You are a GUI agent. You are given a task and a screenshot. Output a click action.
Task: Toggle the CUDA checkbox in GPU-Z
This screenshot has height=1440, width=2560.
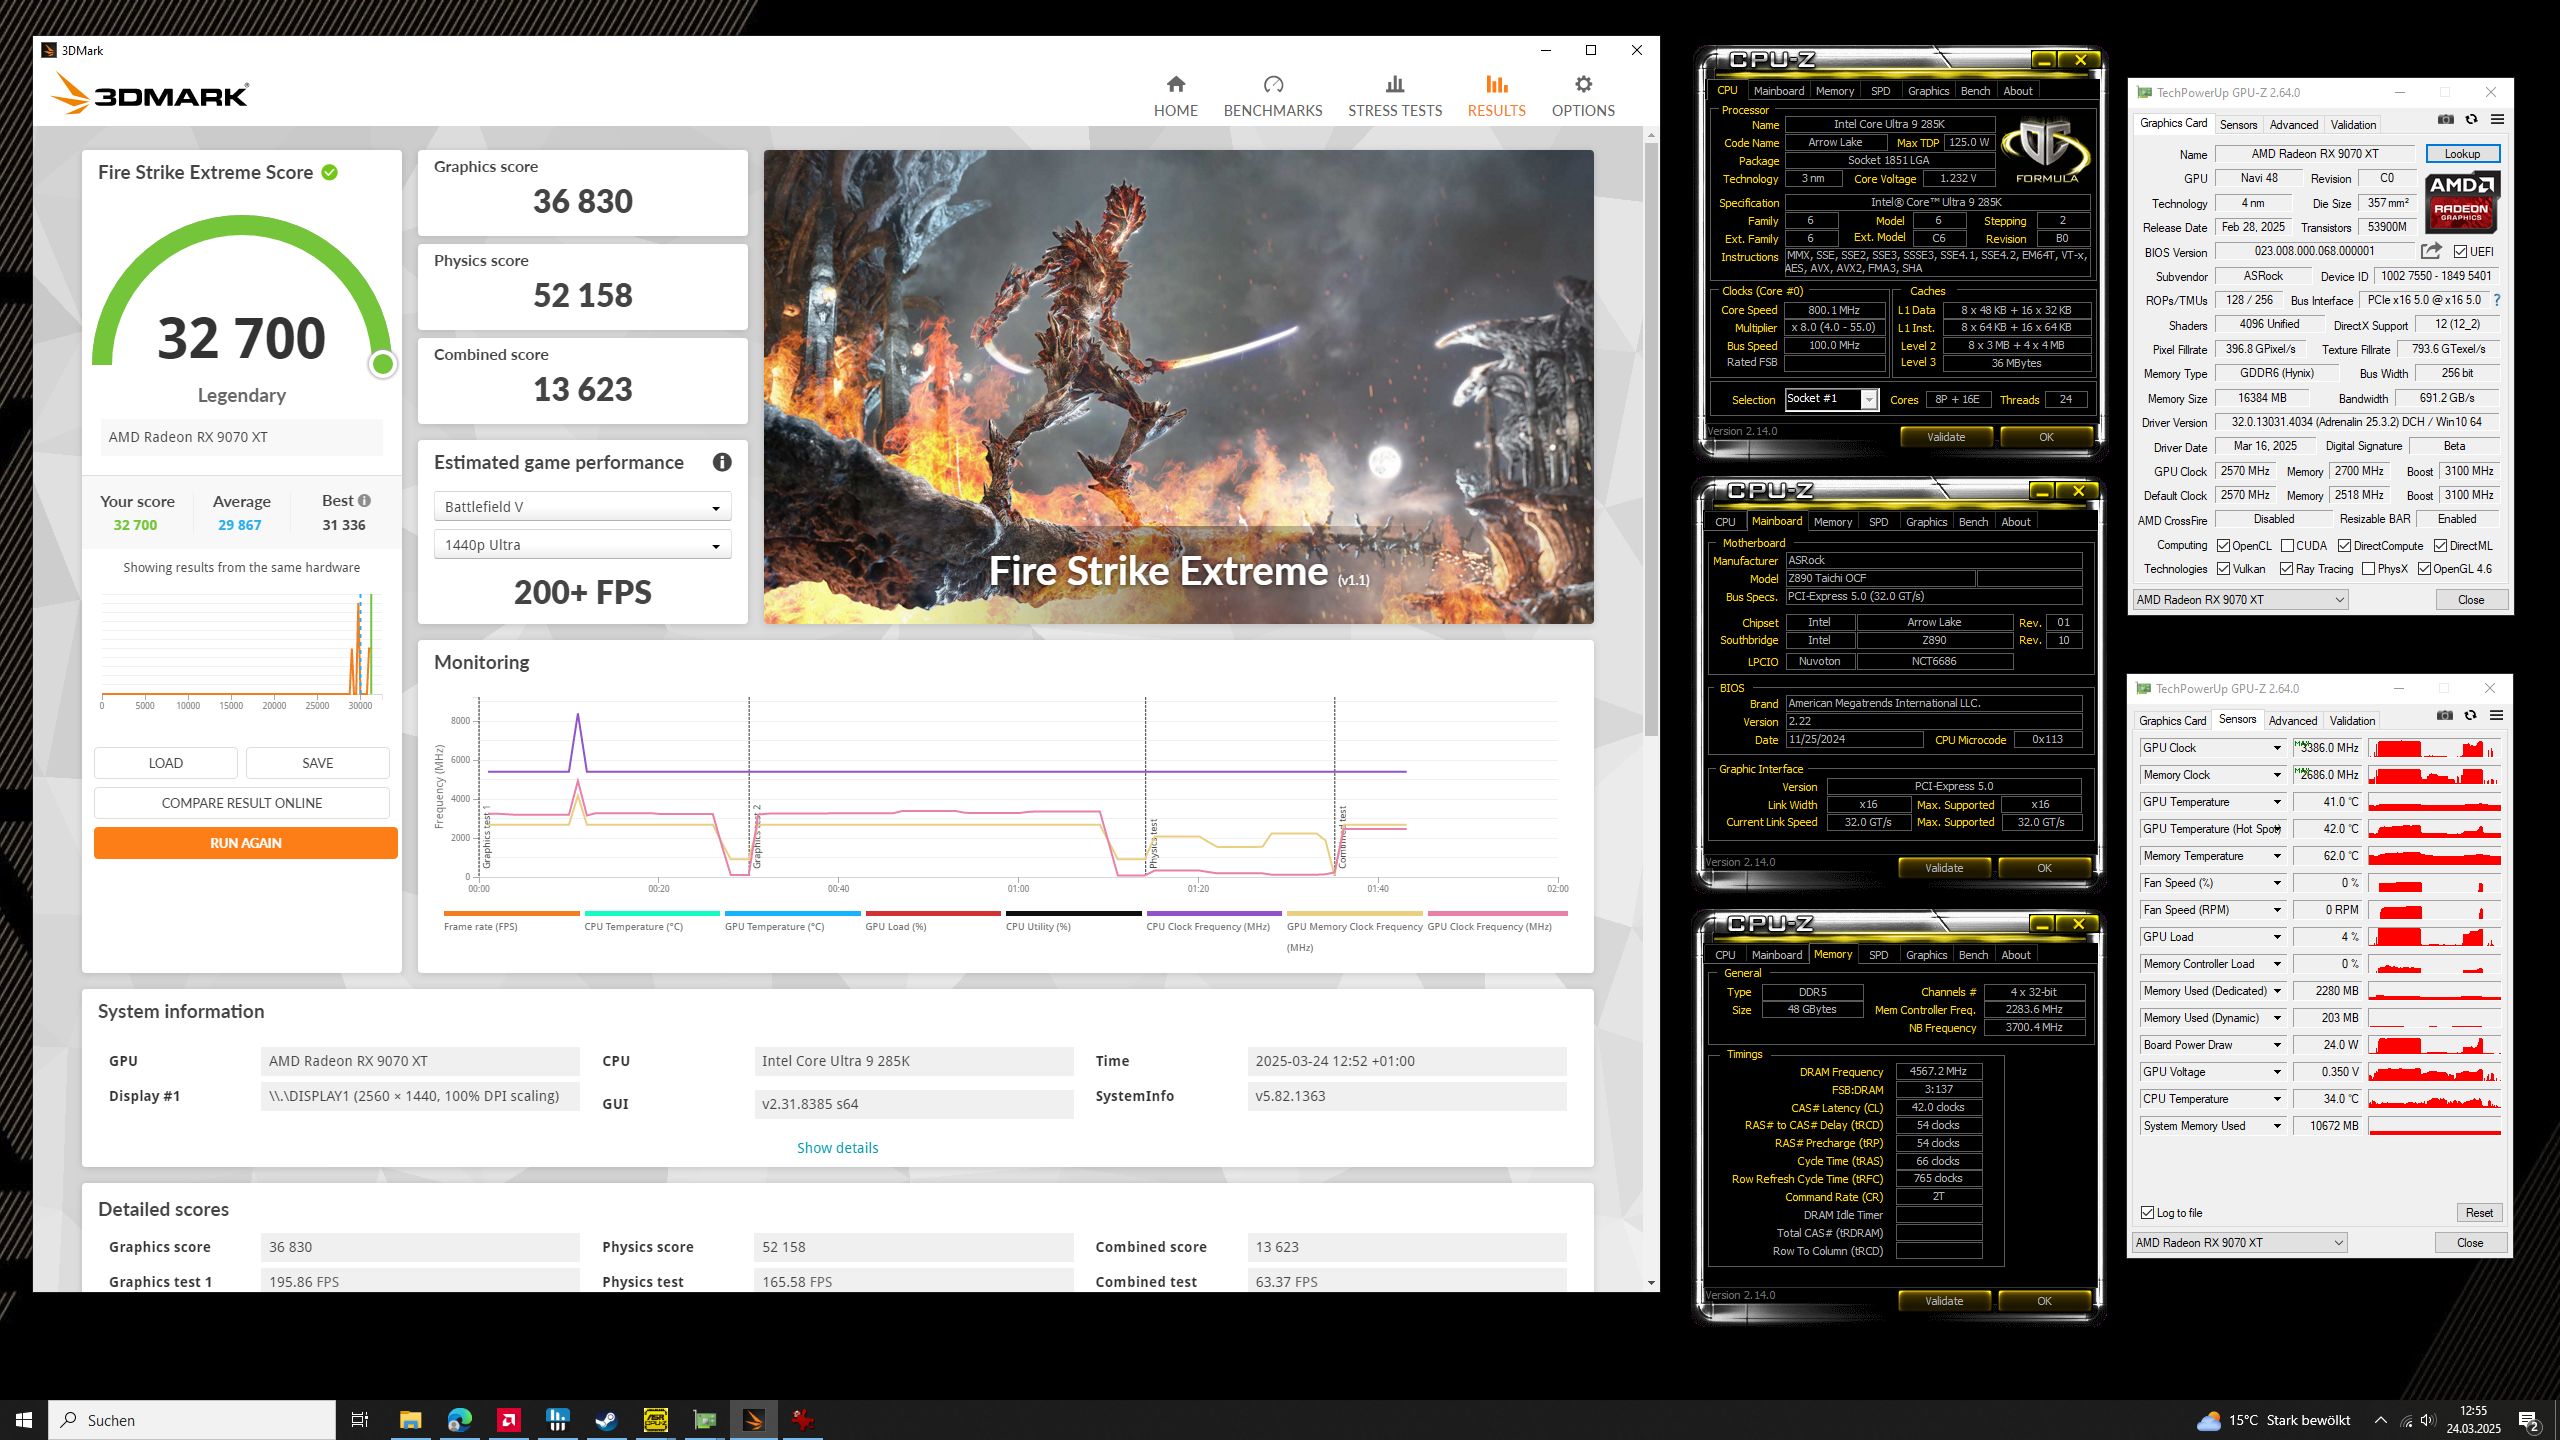click(2288, 546)
